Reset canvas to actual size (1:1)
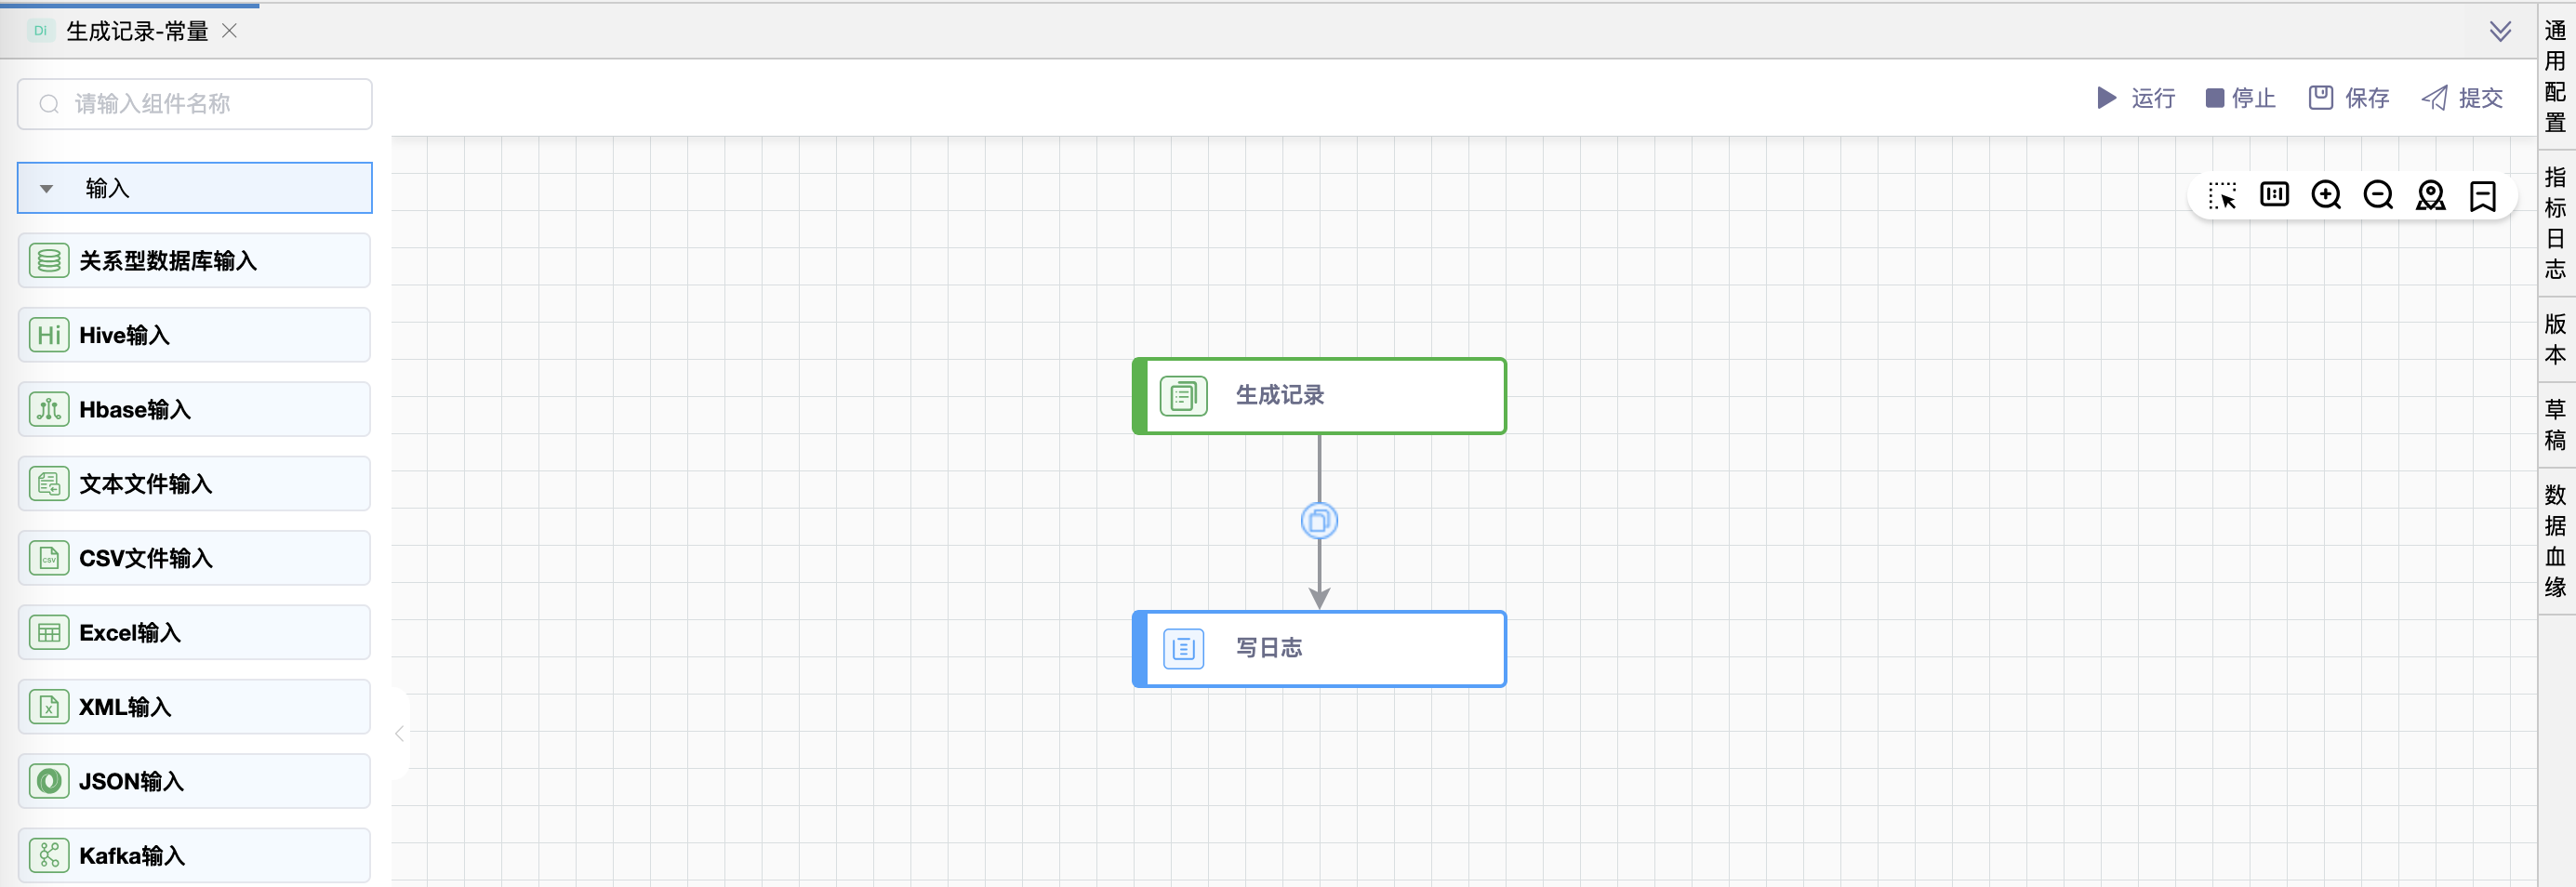 pyautogui.click(x=2275, y=196)
